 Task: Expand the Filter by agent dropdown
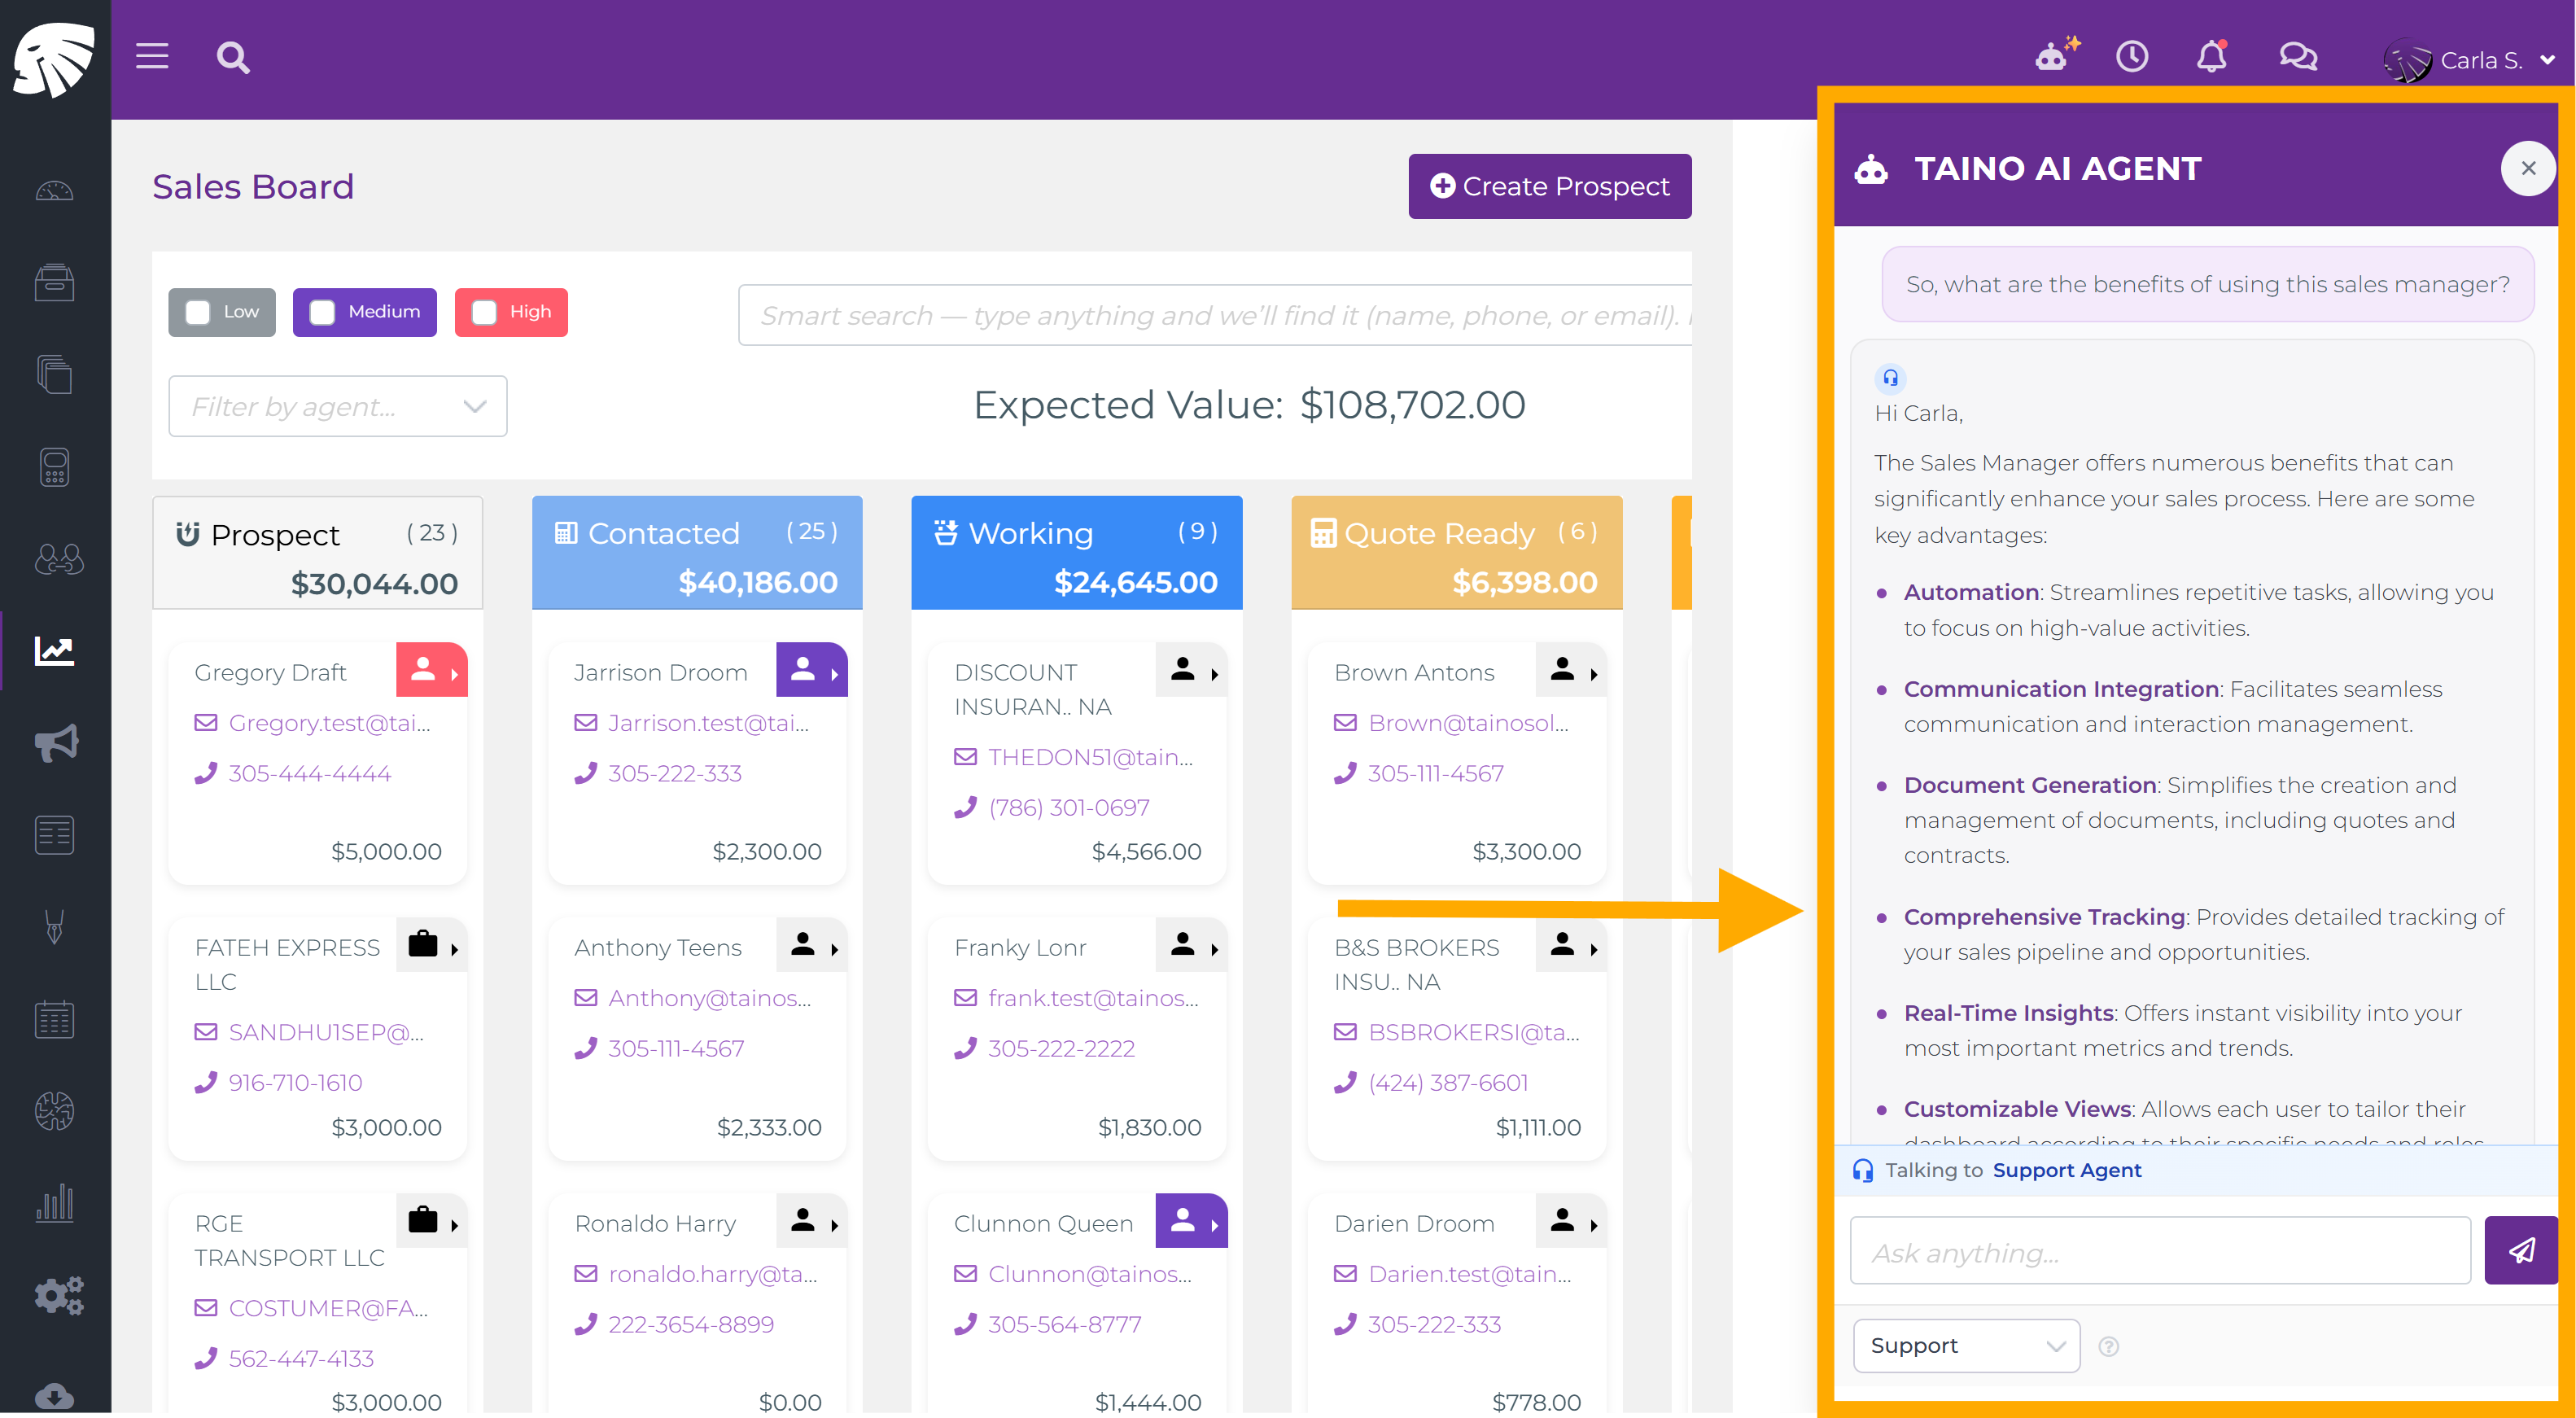pos(337,406)
